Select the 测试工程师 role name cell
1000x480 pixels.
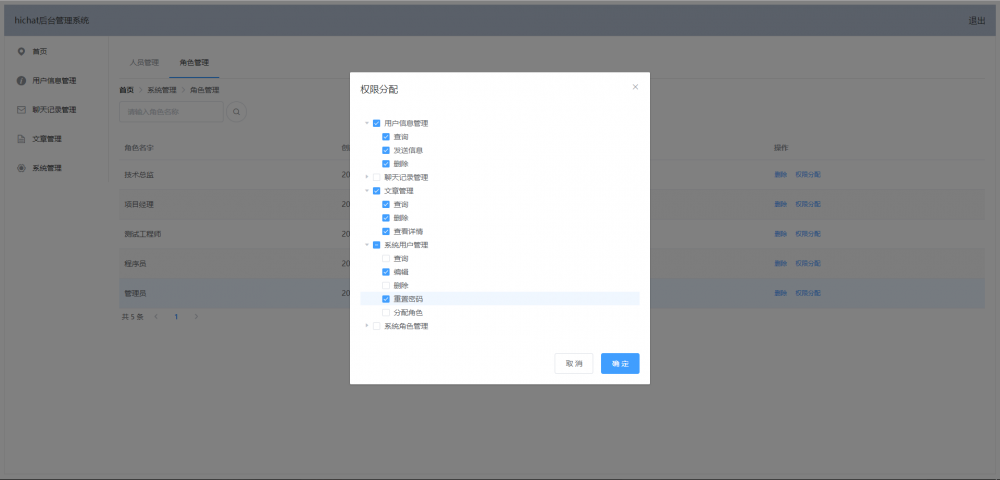coord(143,234)
